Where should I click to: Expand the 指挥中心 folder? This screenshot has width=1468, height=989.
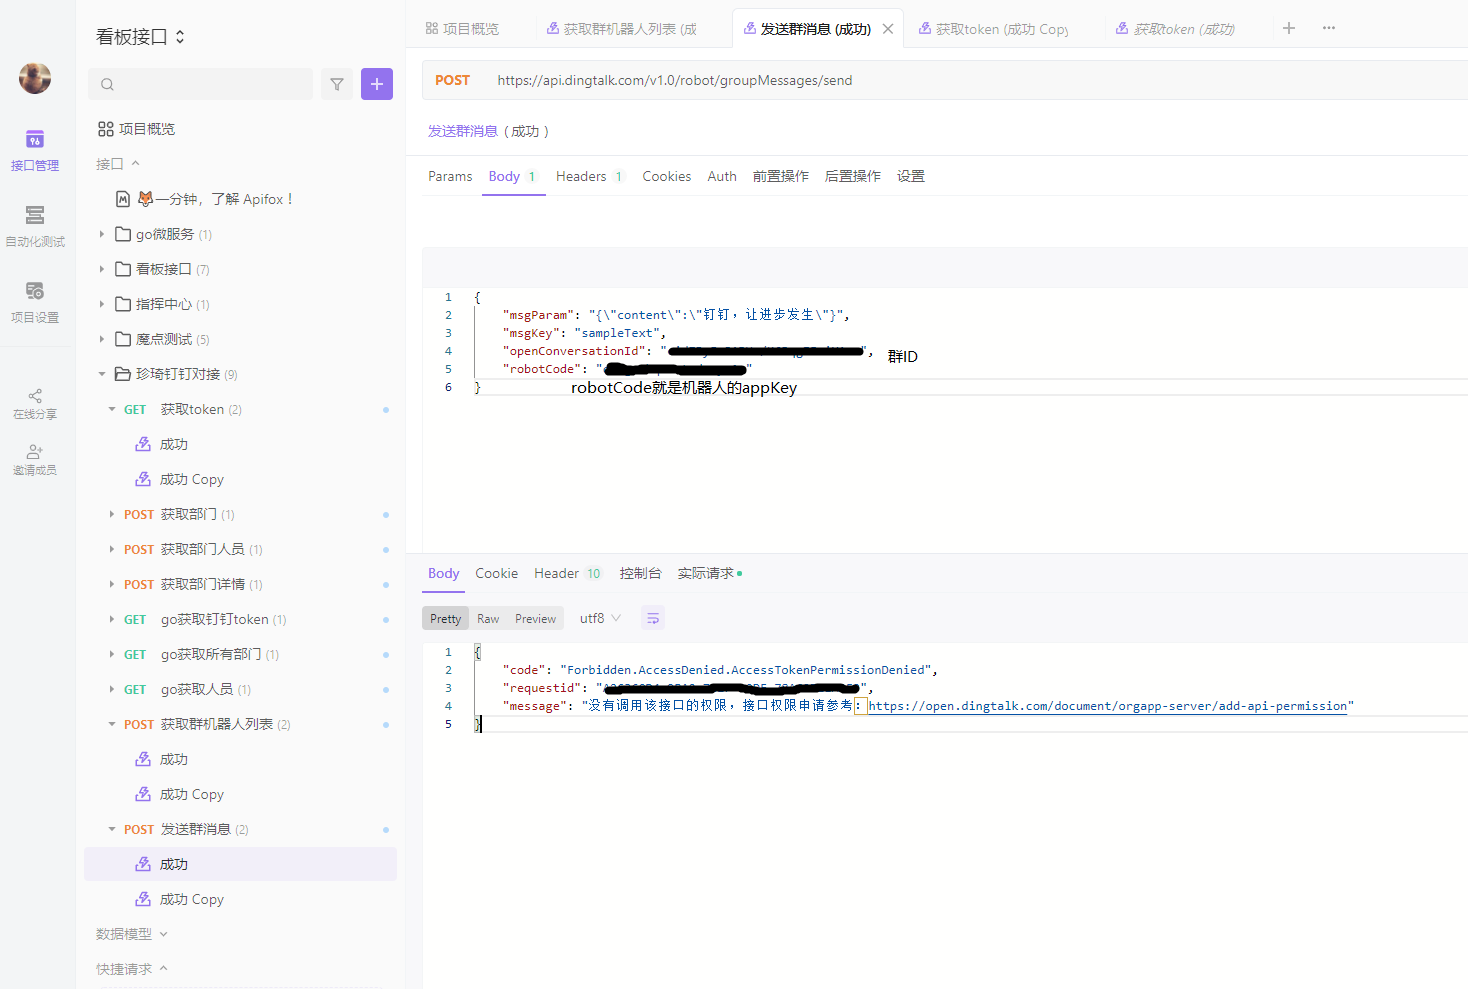click(x=101, y=304)
